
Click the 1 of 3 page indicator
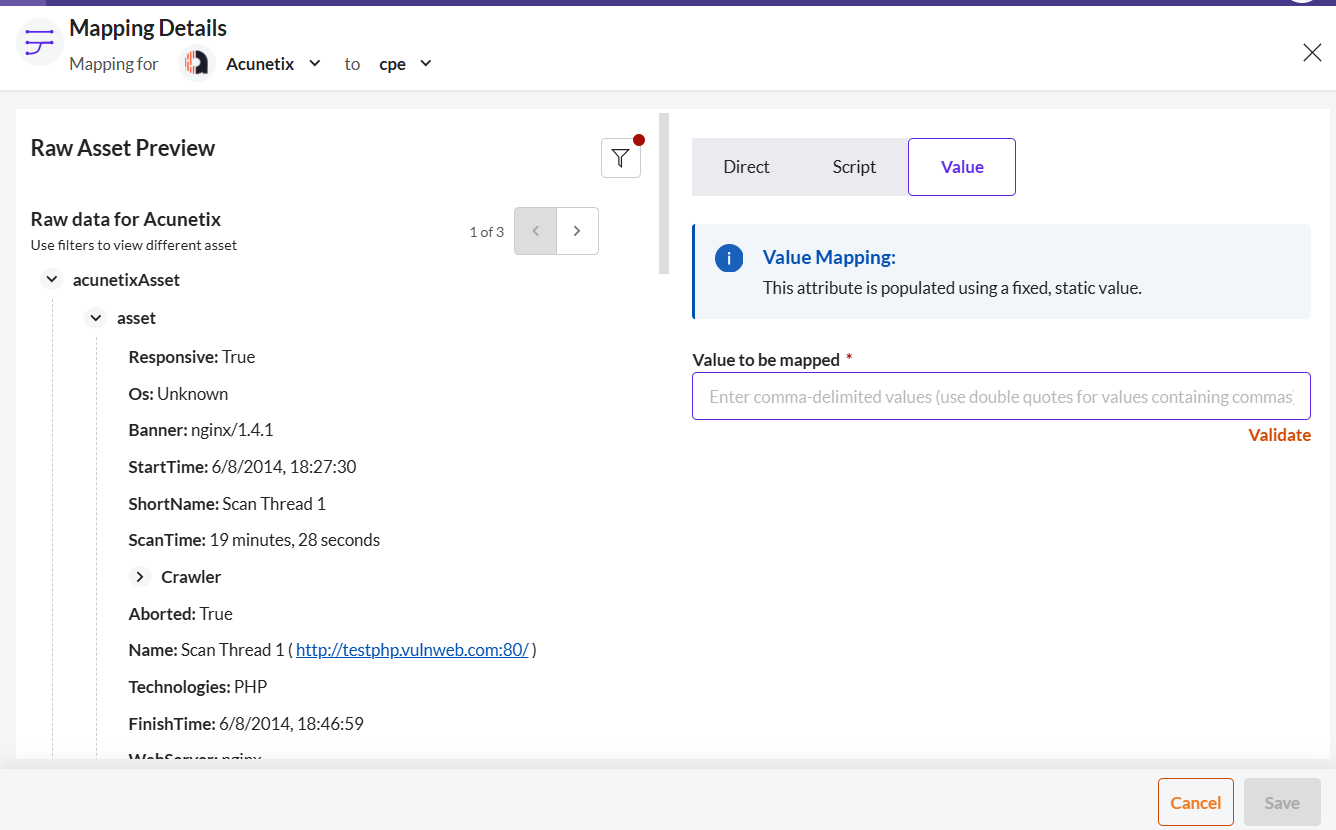pyautogui.click(x=486, y=232)
